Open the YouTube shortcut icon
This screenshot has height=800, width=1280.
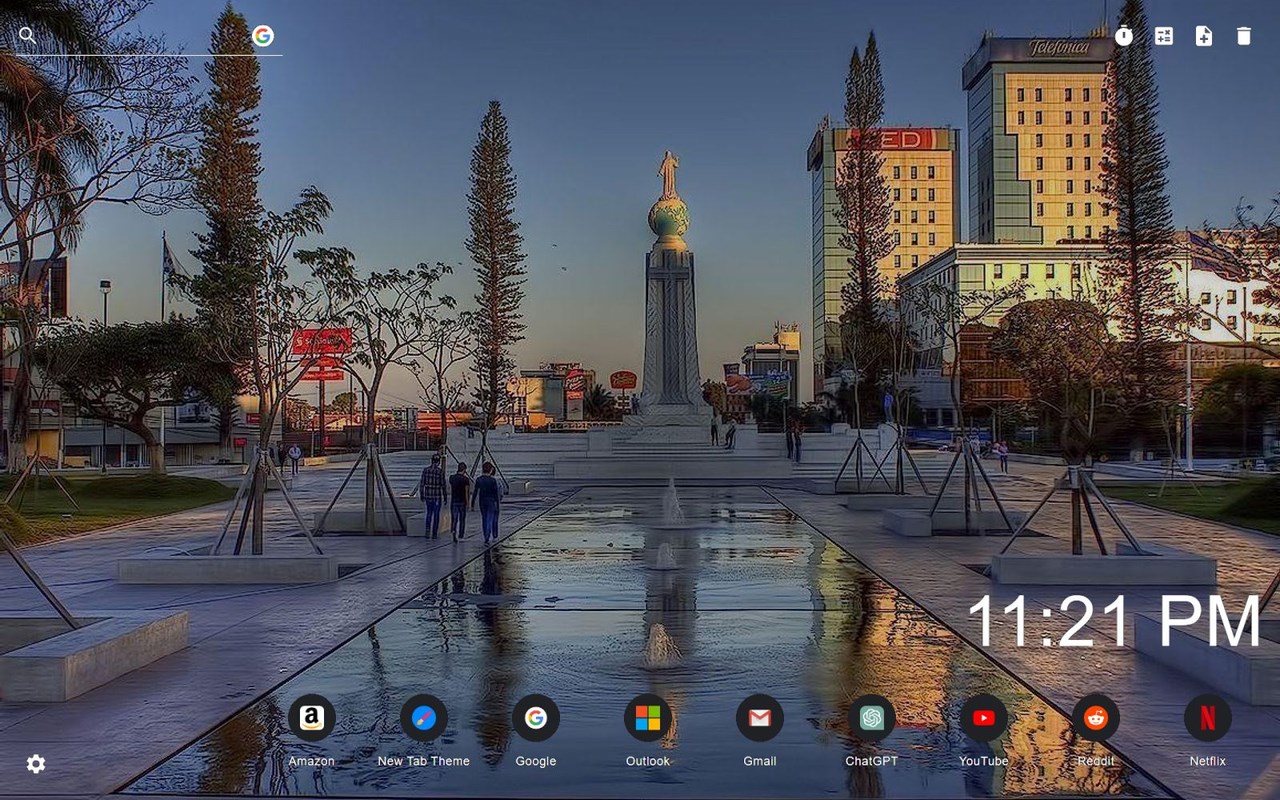tap(984, 718)
